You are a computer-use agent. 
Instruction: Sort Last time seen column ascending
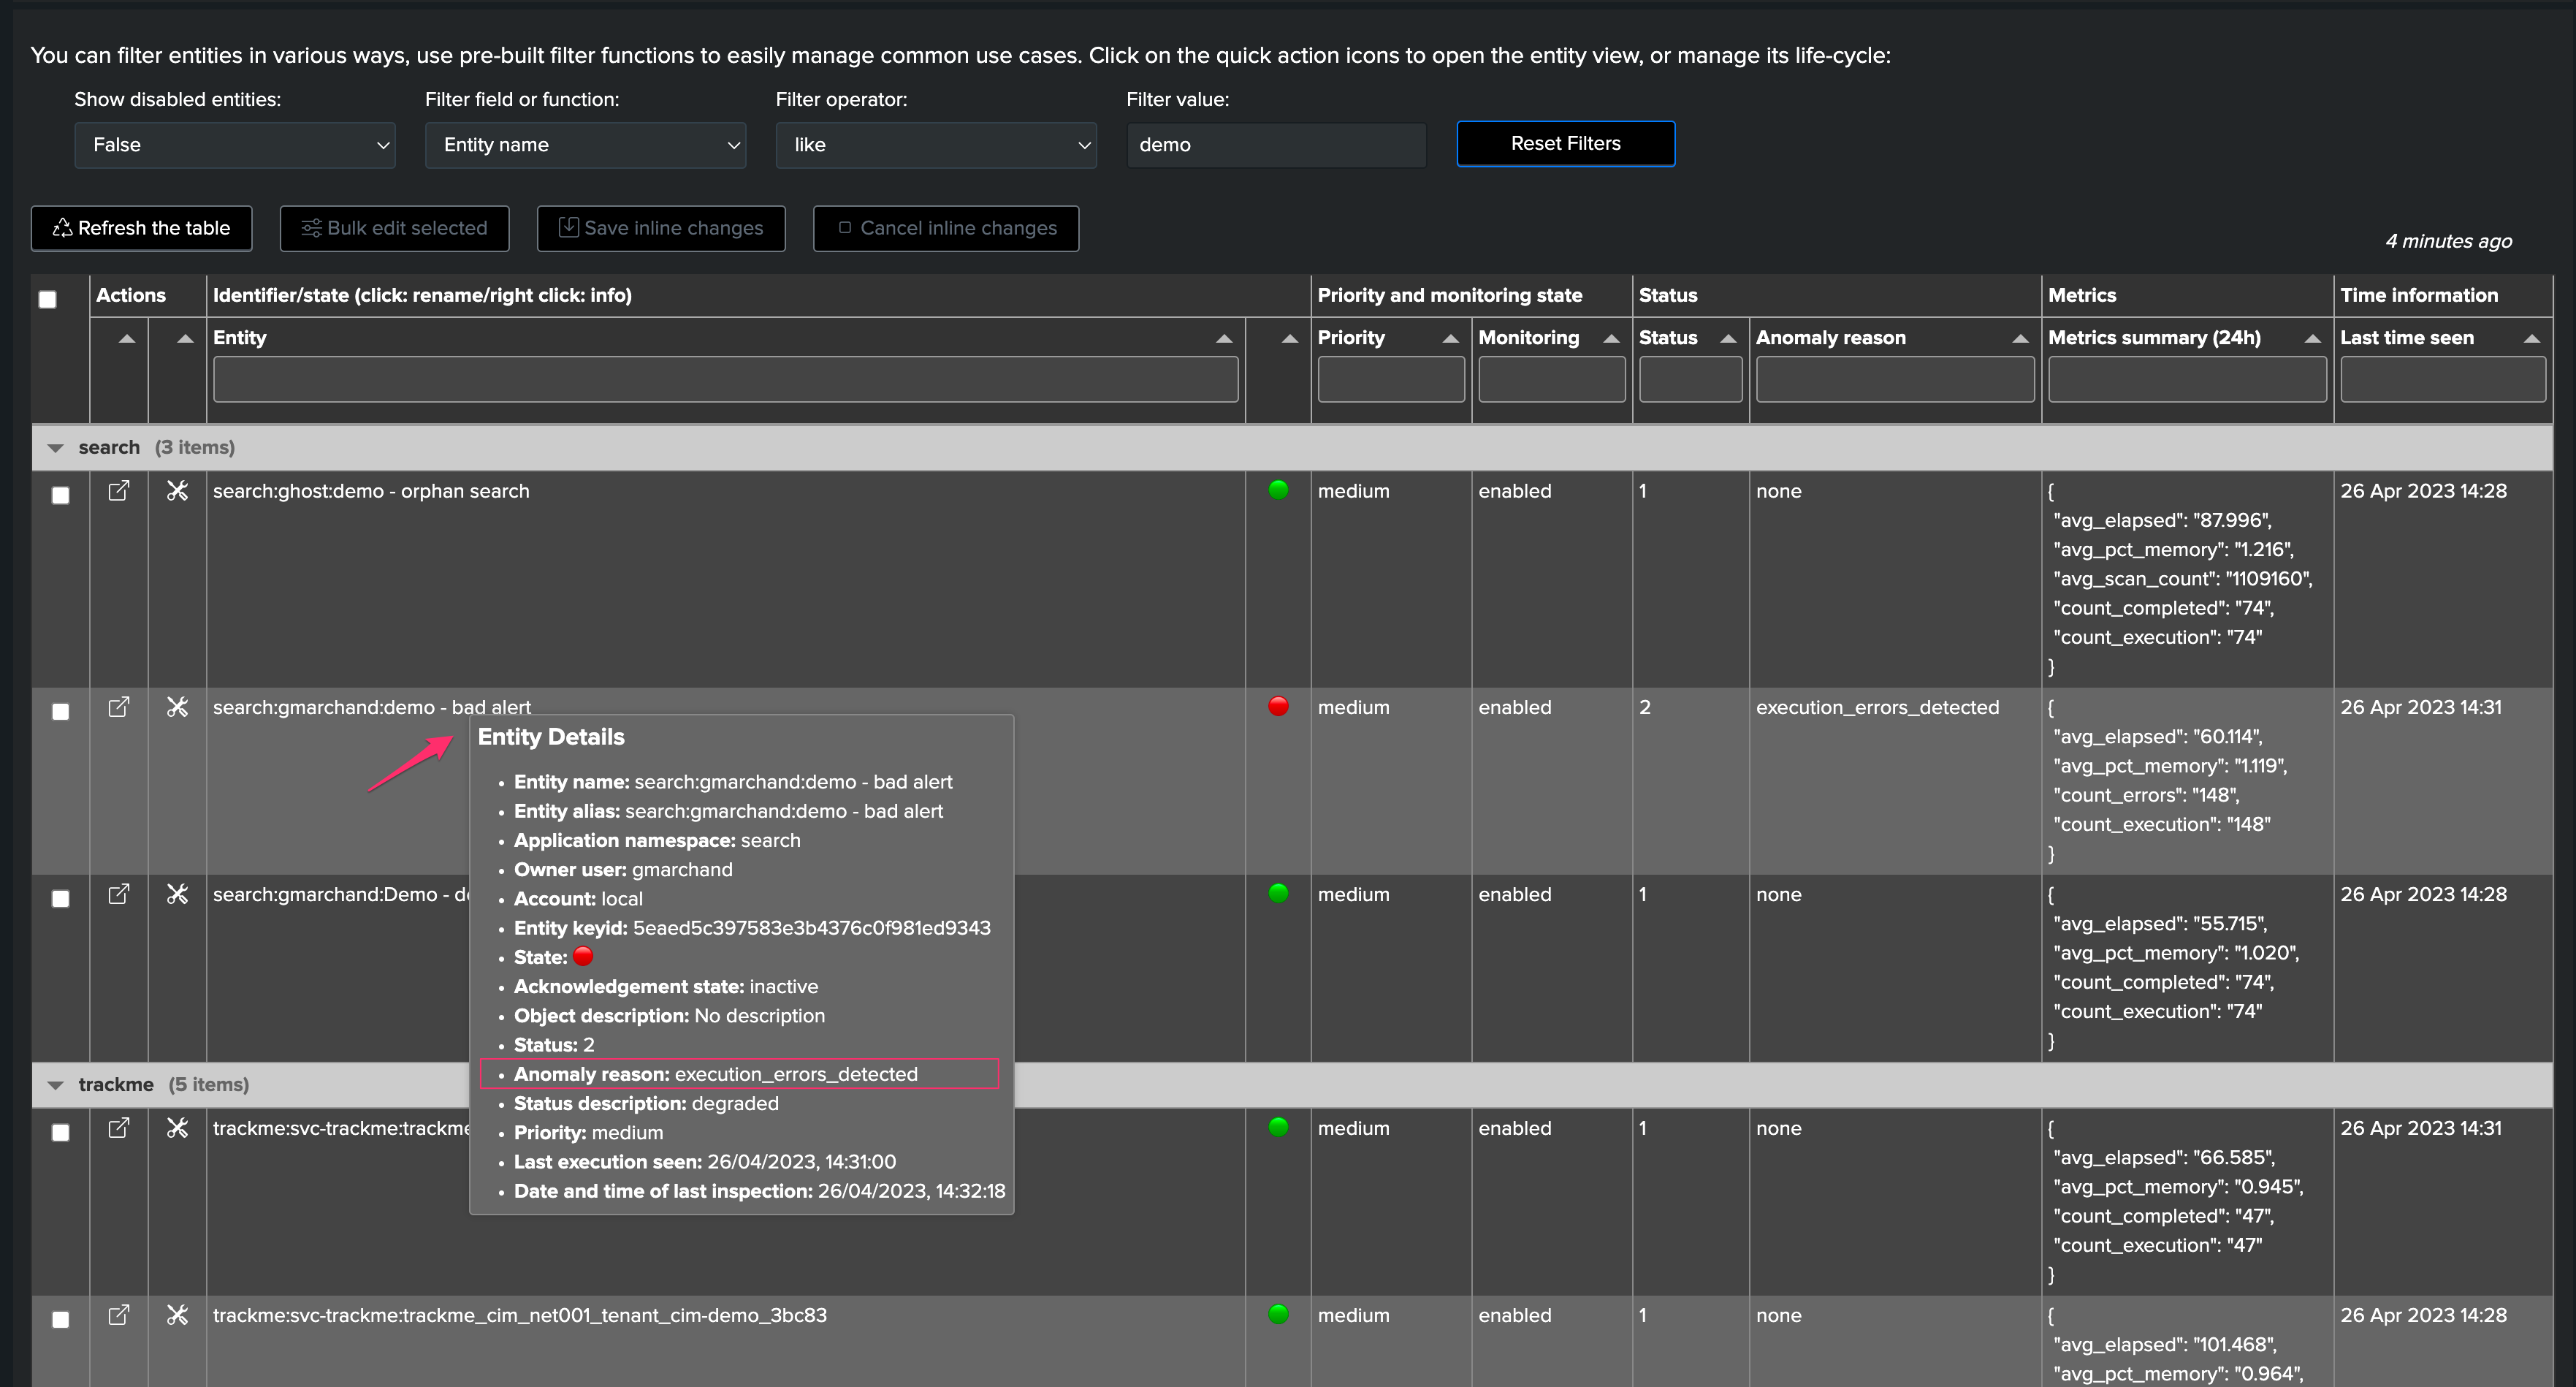(2531, 339)
